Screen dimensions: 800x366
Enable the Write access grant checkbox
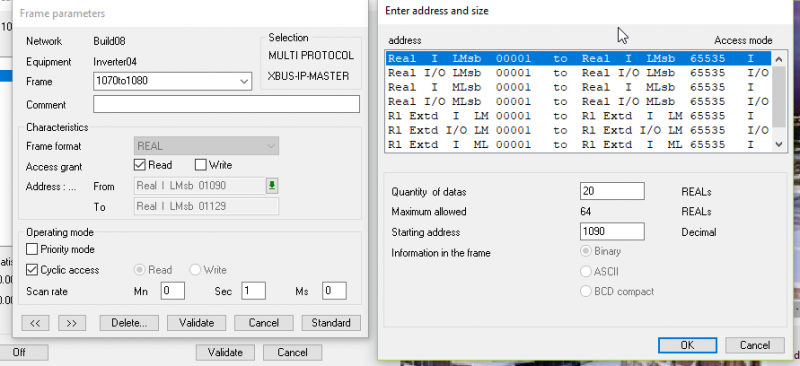pos(201,165)
